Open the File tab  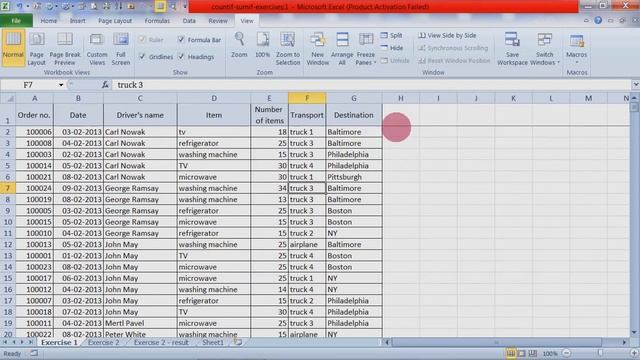pos(16,20)
